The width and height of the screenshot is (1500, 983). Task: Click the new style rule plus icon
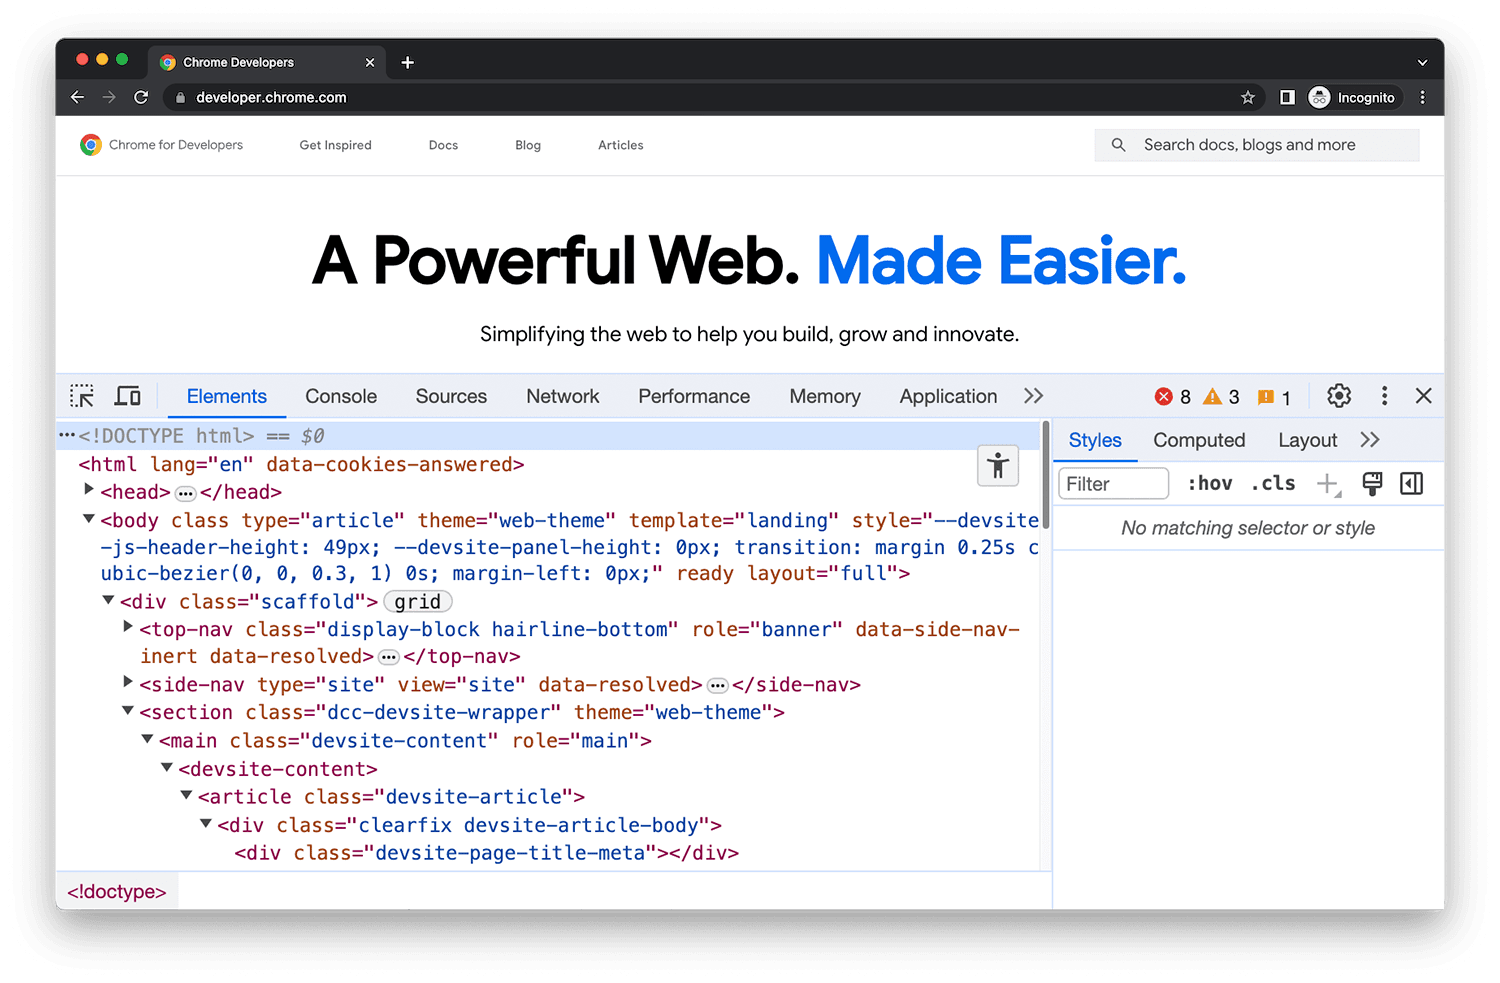(1327, 483)
